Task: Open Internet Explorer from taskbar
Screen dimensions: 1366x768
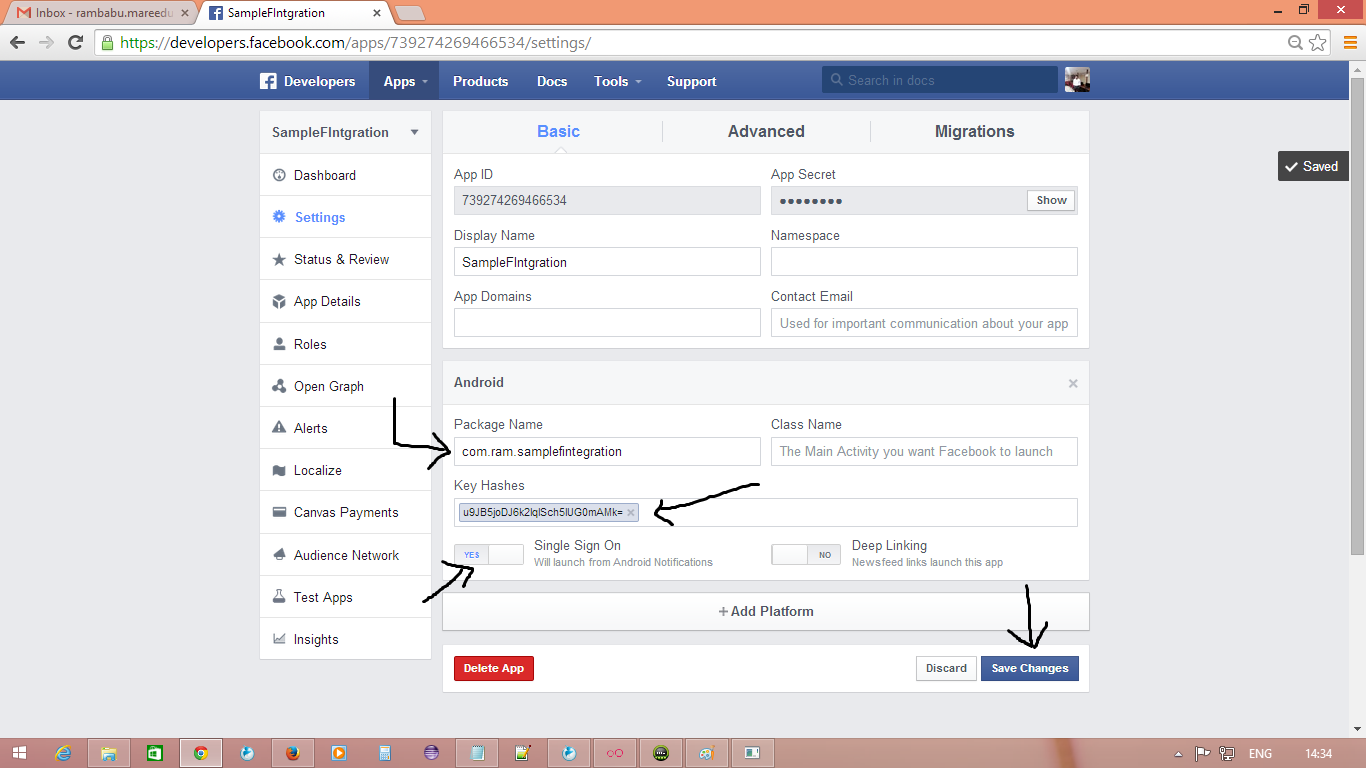Action: point(63,753)
